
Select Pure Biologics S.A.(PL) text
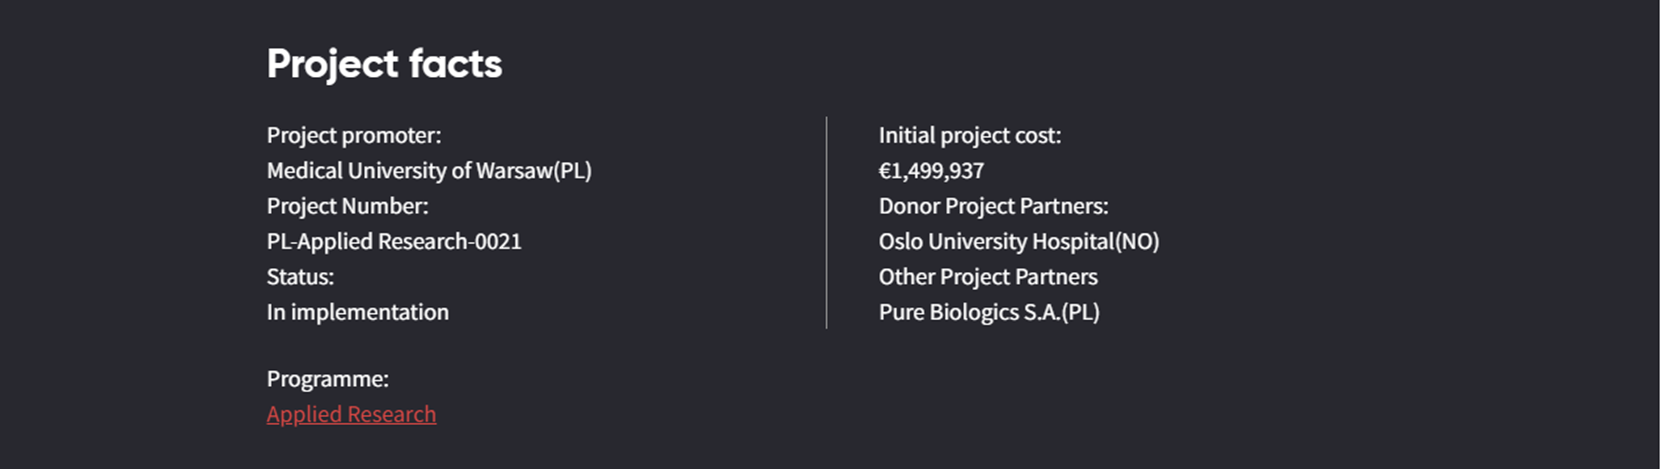pos(989,312)
